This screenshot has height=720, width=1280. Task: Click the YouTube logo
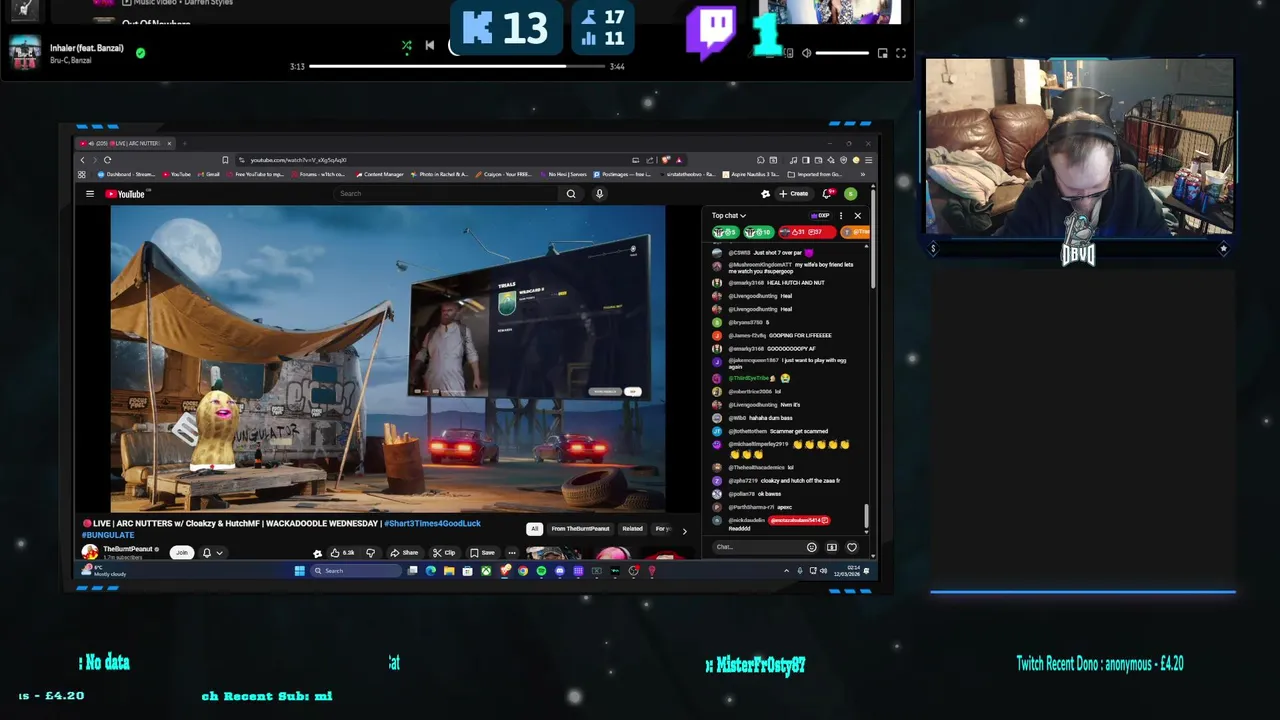coord(126,194)
